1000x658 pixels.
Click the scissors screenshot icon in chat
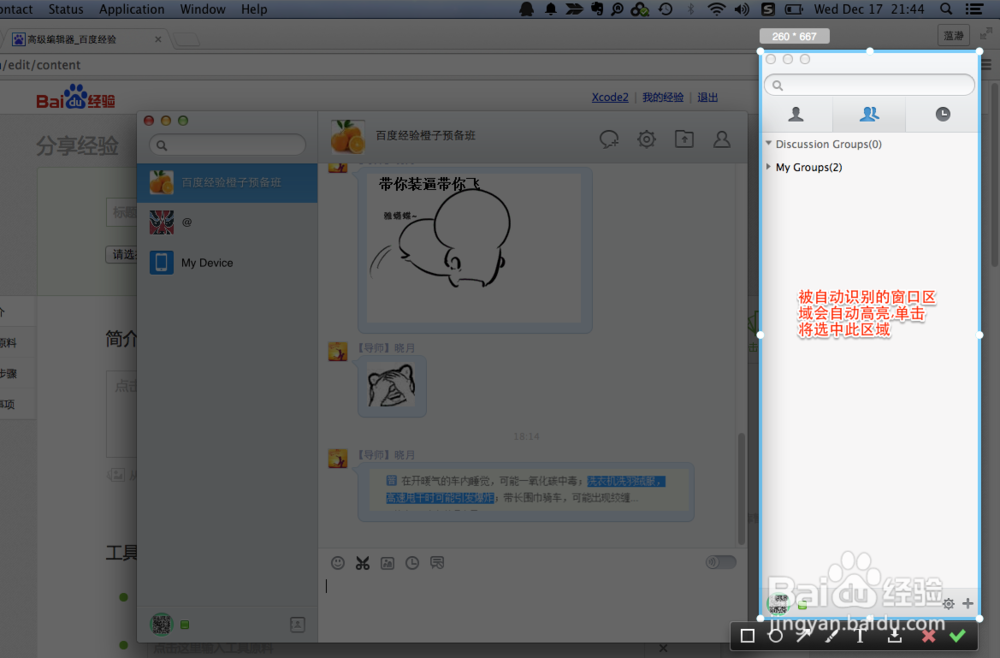click(363, 563)
